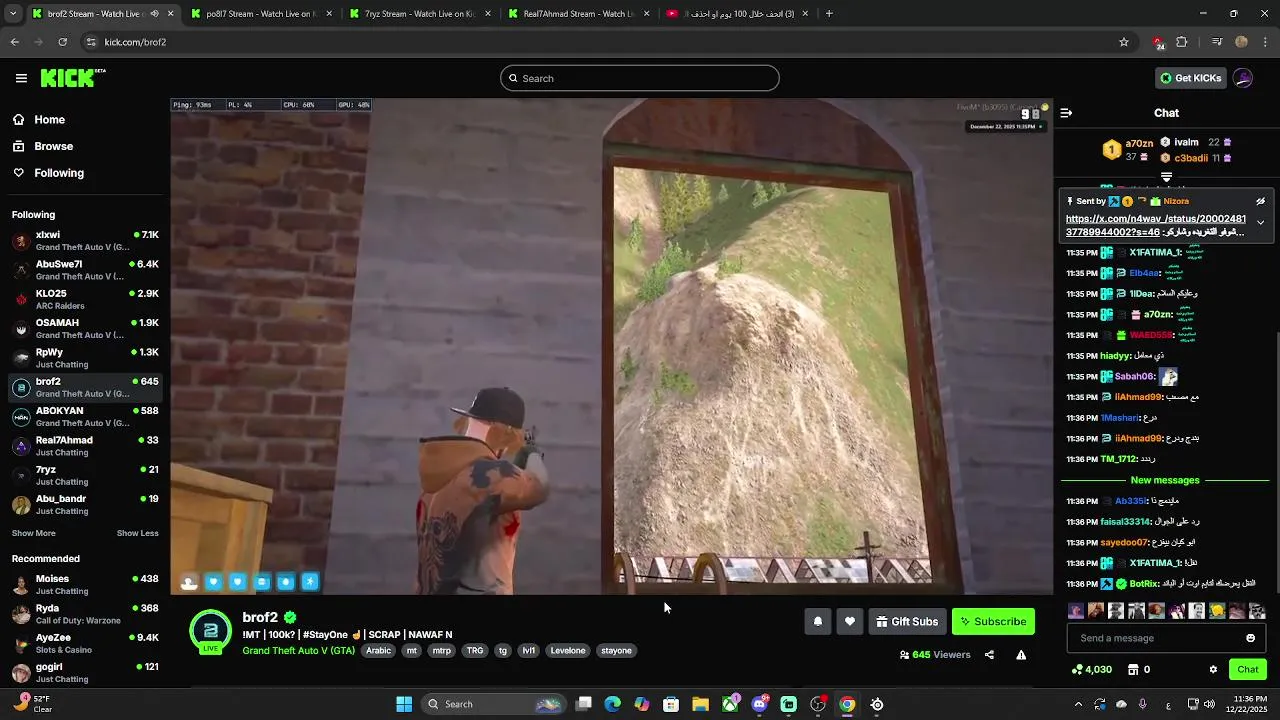Open Chrome tab search dropdown
The image size is (1280, 720).
(x=11, y=14)
